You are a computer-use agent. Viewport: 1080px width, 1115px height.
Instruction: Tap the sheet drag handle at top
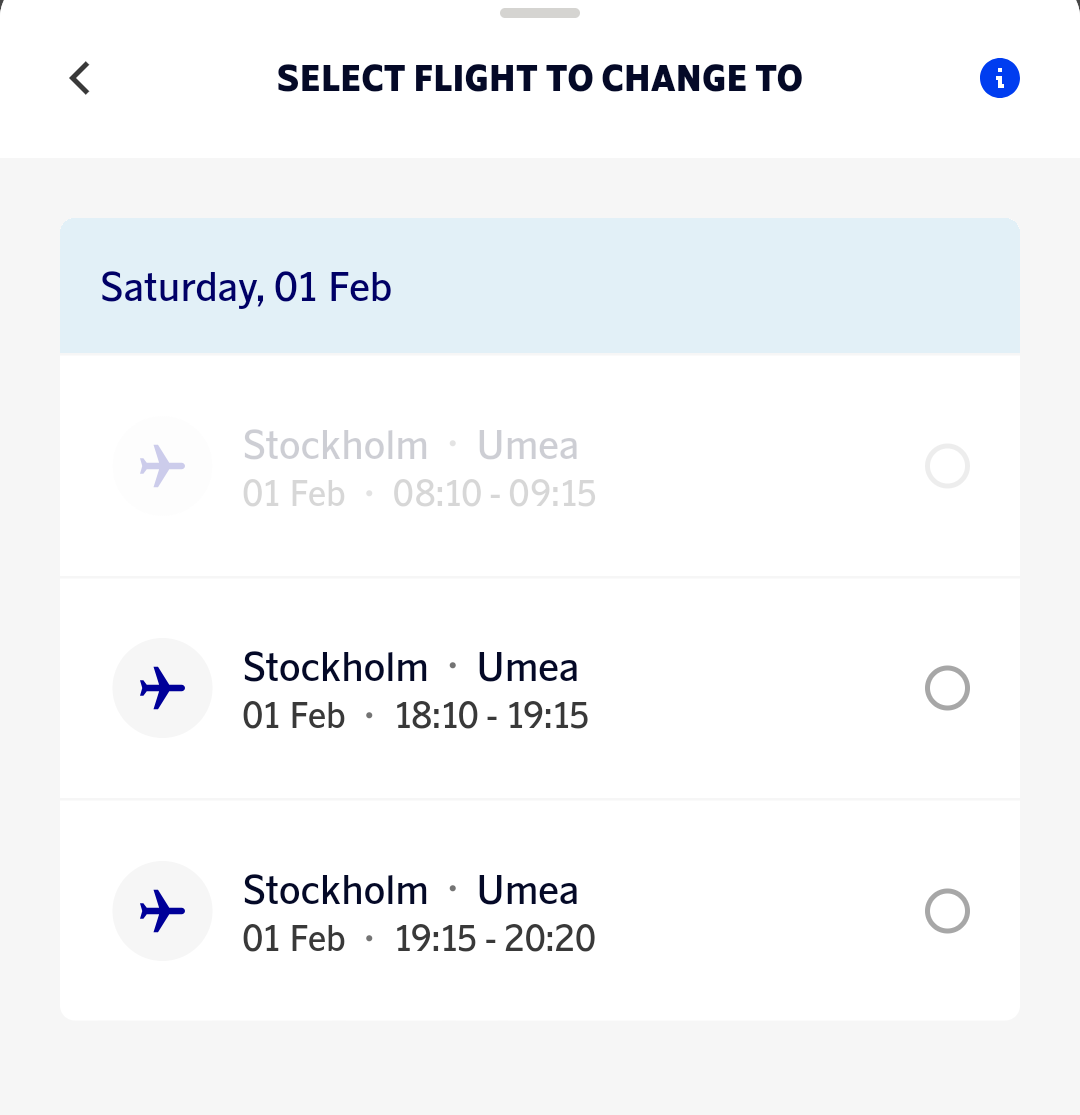point(540,13)
